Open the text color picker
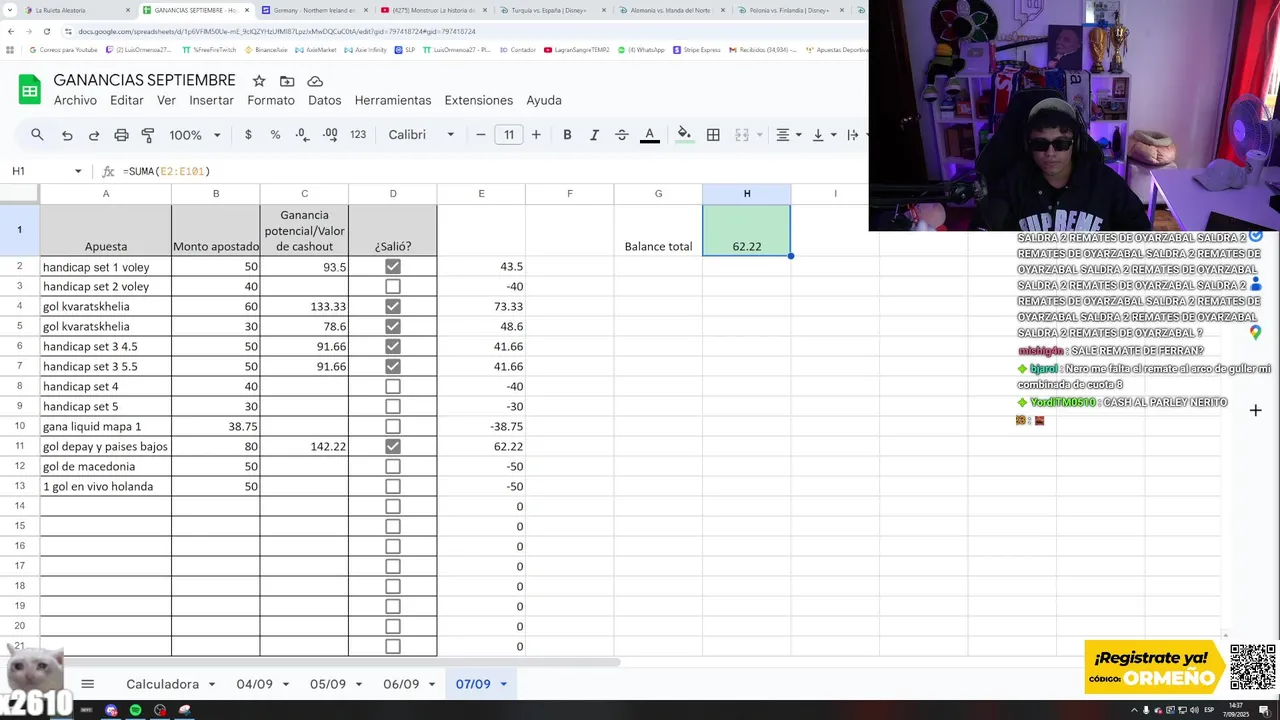This screenshot has height=720, width=1280. tap(649, 135)
